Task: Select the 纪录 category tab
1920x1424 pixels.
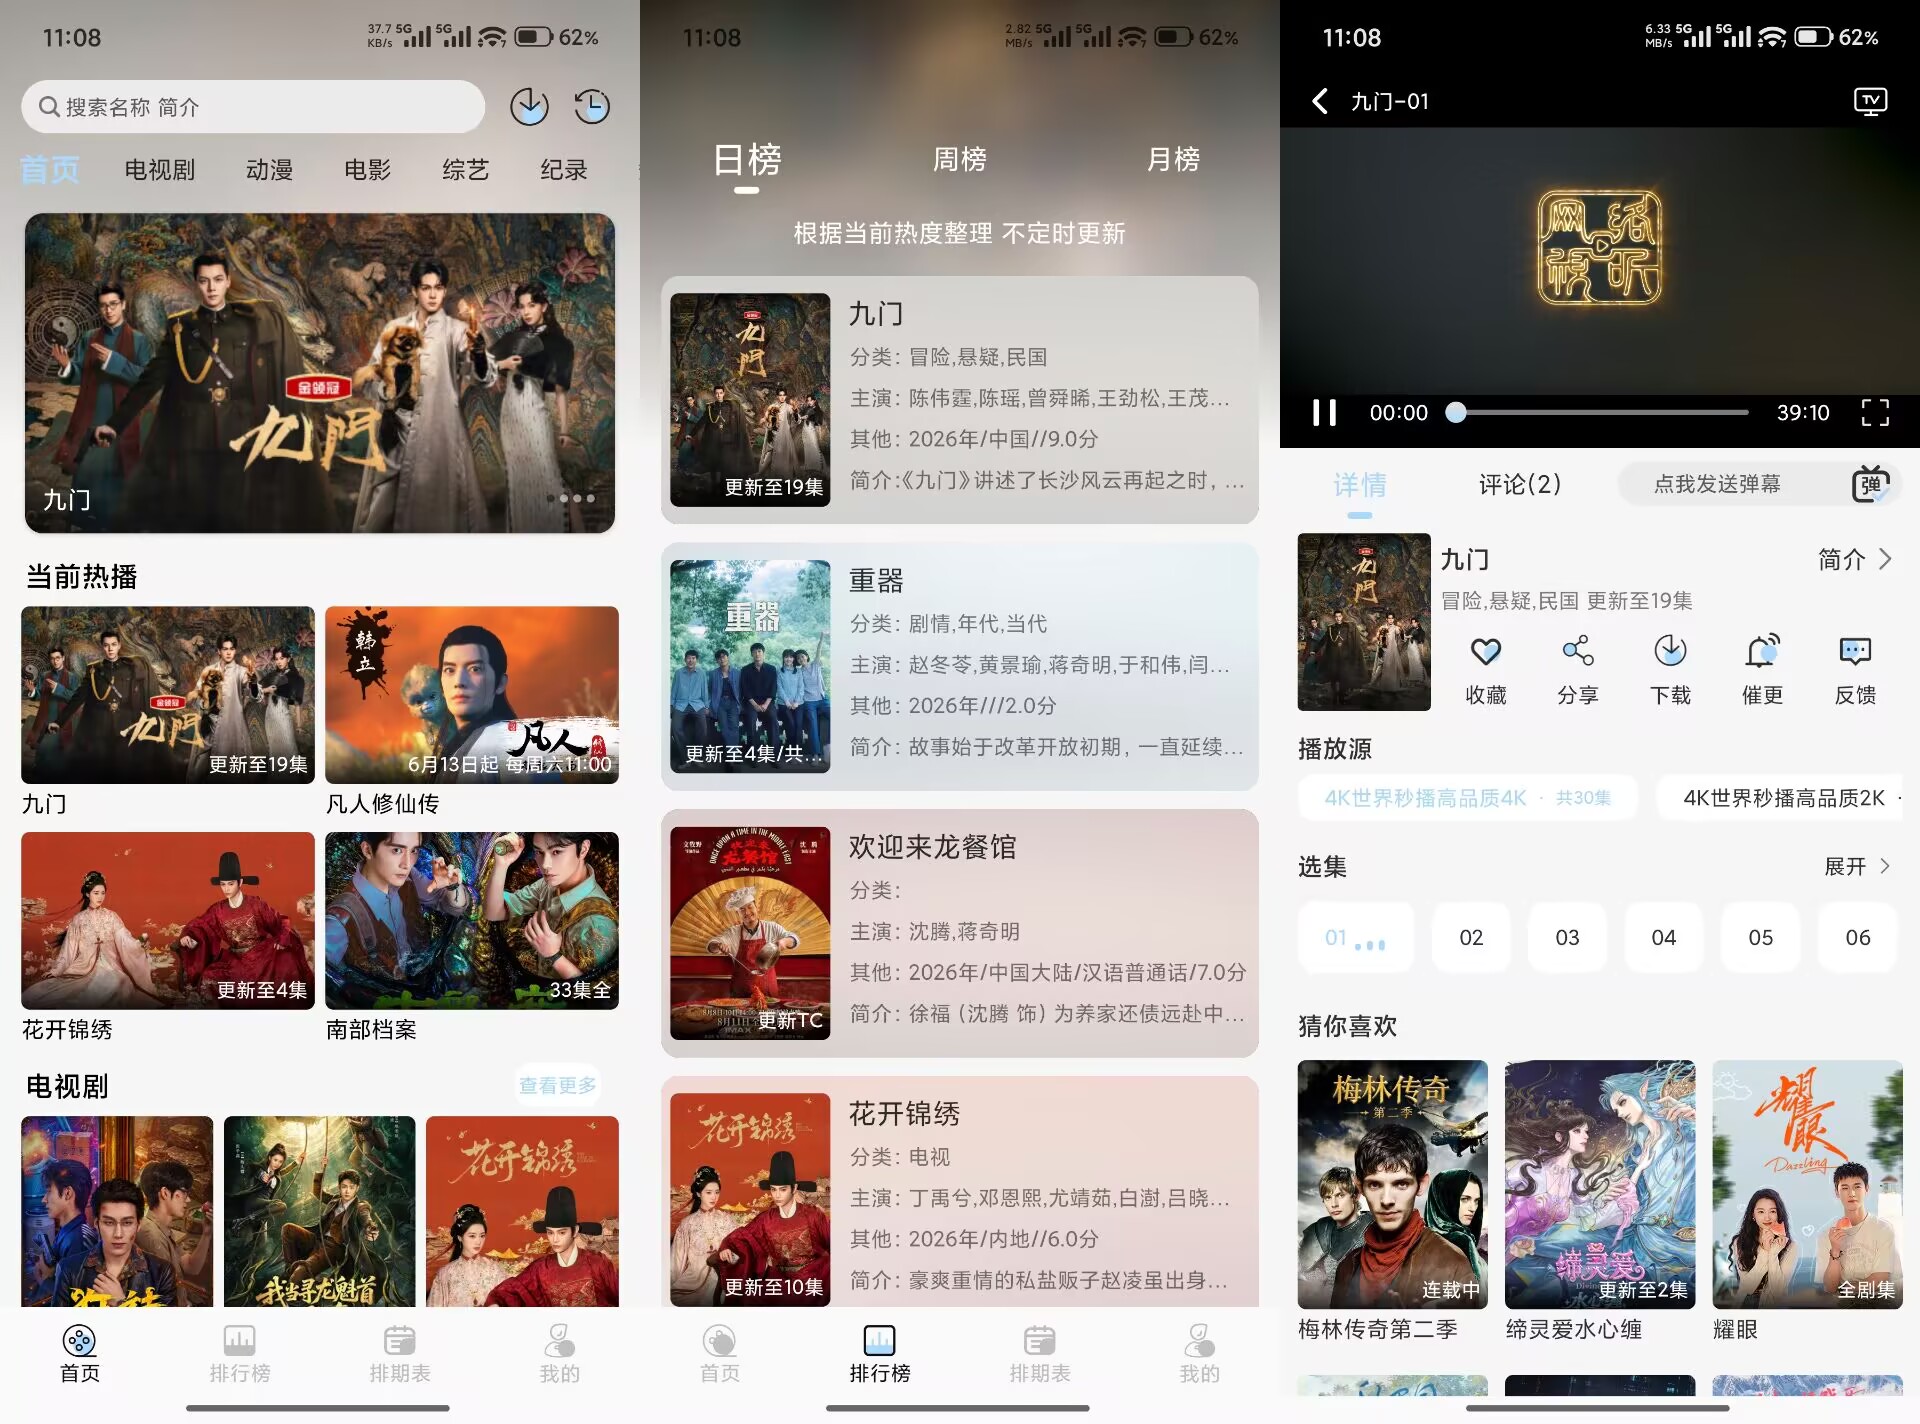Action: tap(564, 170)
